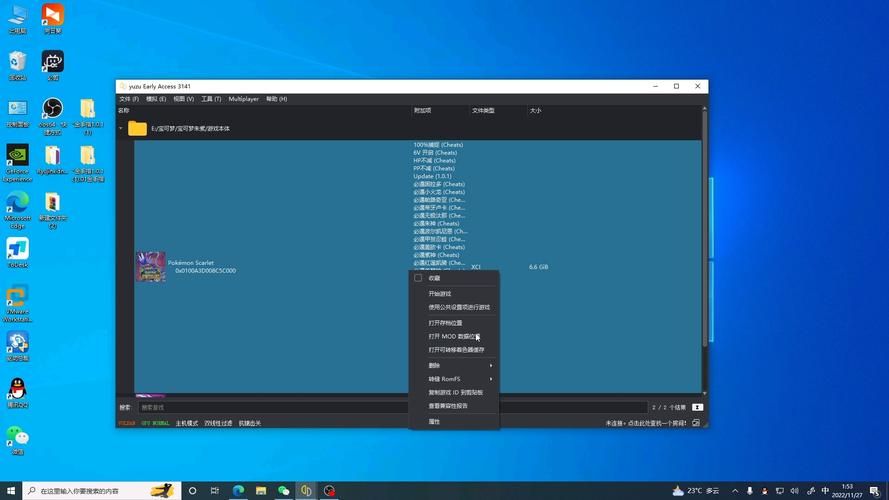Sort by the 附加项 column header
The height and width of the screenshot is (500, 889).
[x=422, y=111]
